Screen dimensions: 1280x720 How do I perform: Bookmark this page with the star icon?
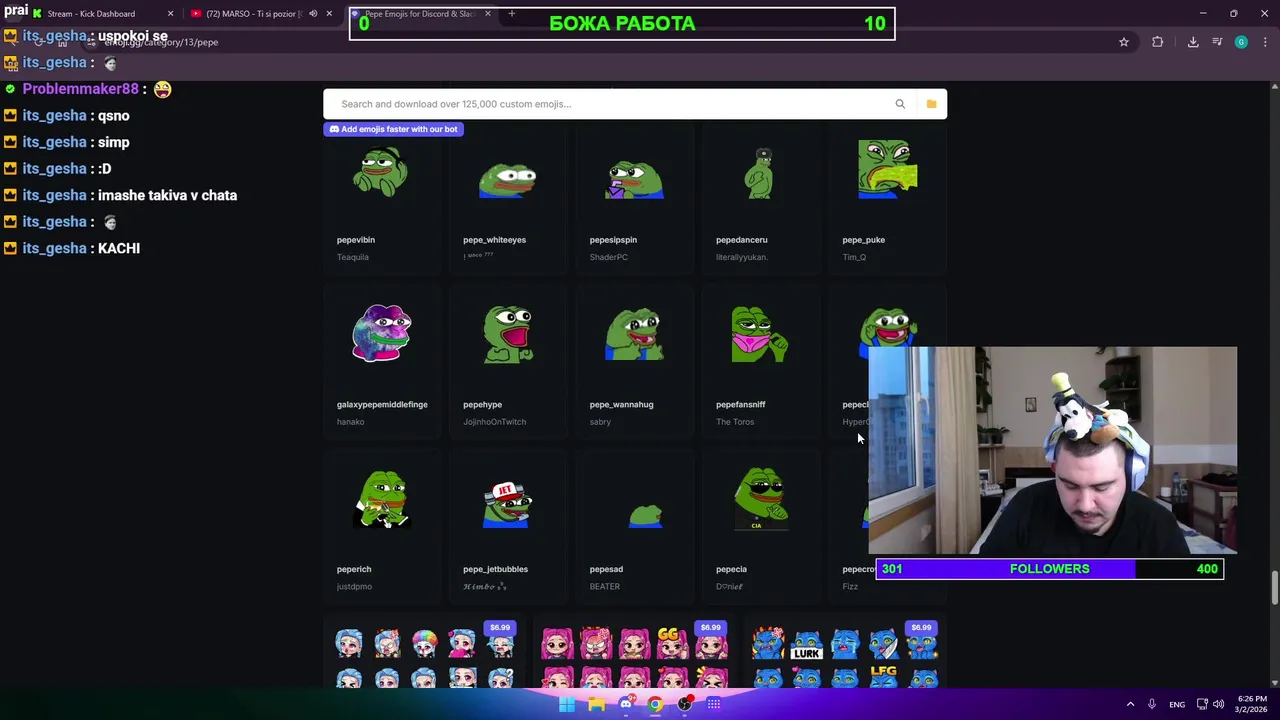[x=1124, y=42]
